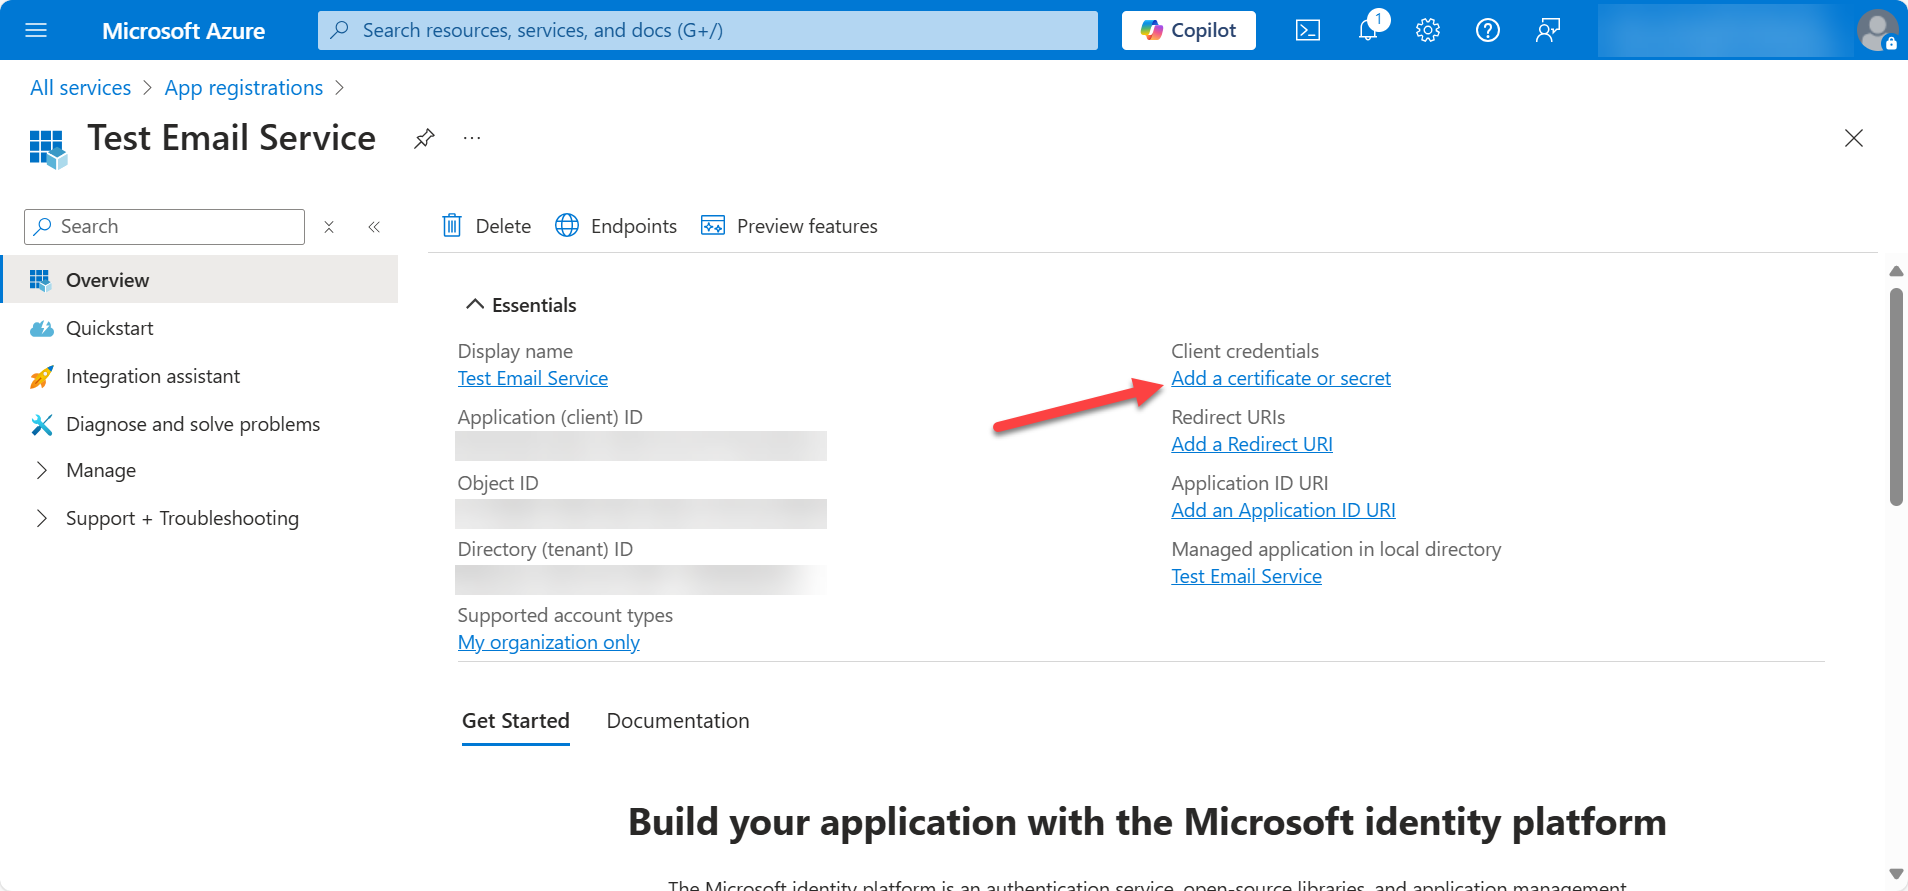The height and width of the screenshot is (891, 1908).
Task: Click the scrollbar up arrow
Action: (1896, 271)
